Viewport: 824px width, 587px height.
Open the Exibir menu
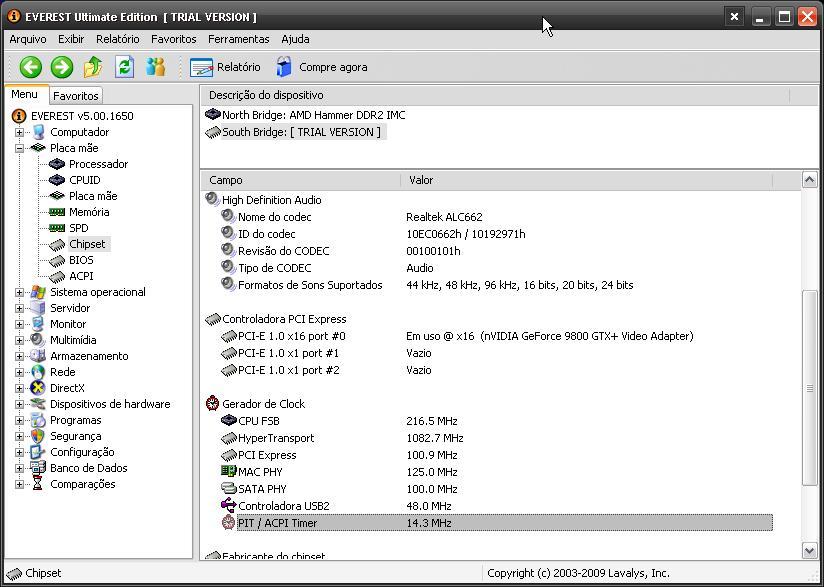71,39
